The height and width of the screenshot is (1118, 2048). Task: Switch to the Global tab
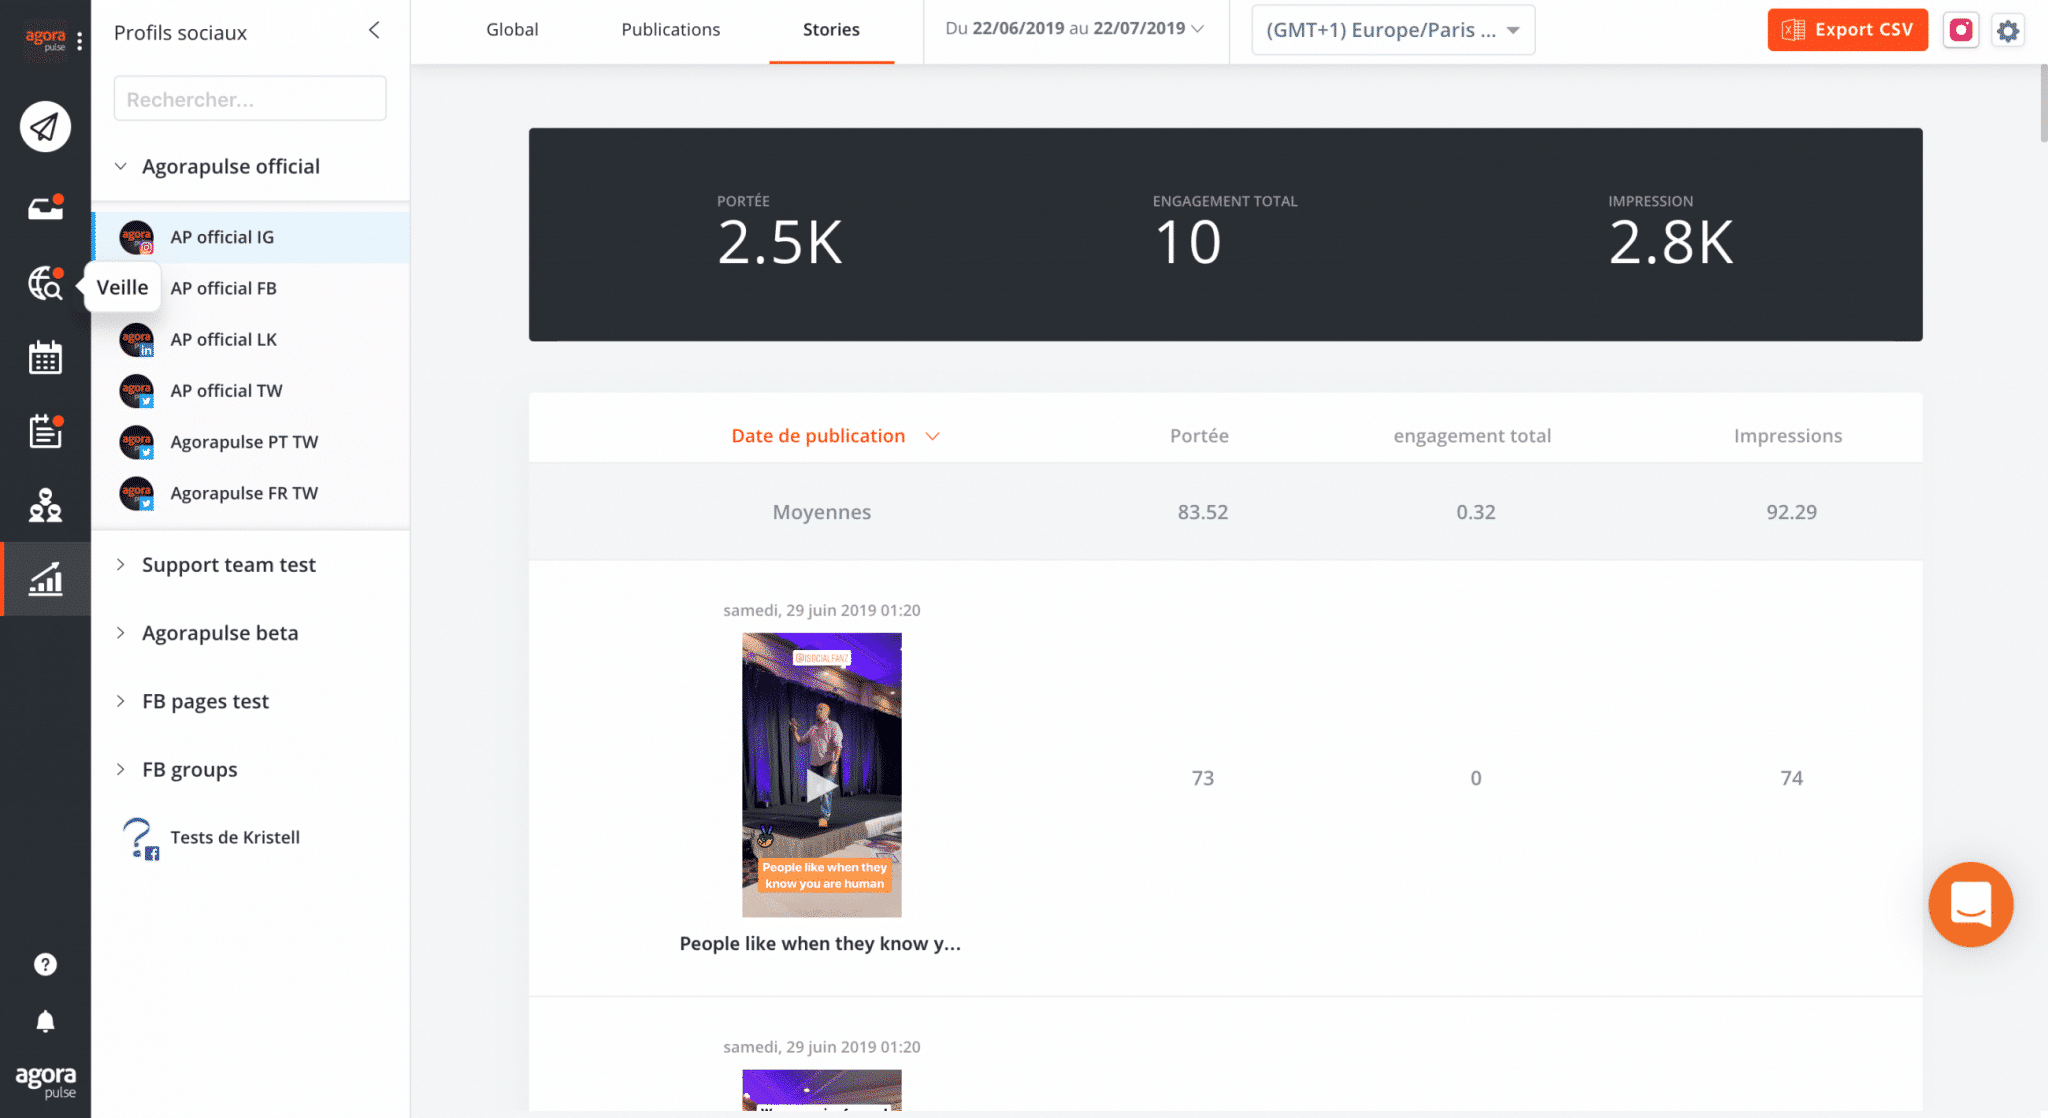click(x=512, y=30)
